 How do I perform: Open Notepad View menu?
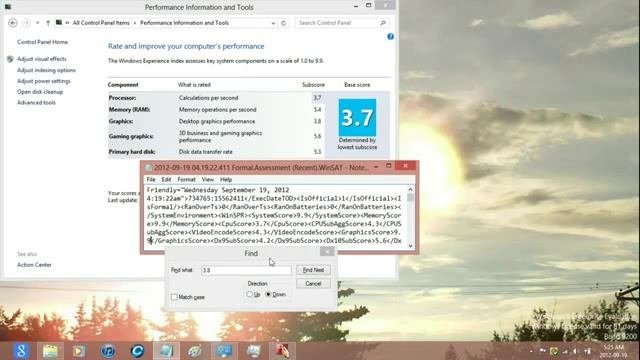tap(207, 180)
